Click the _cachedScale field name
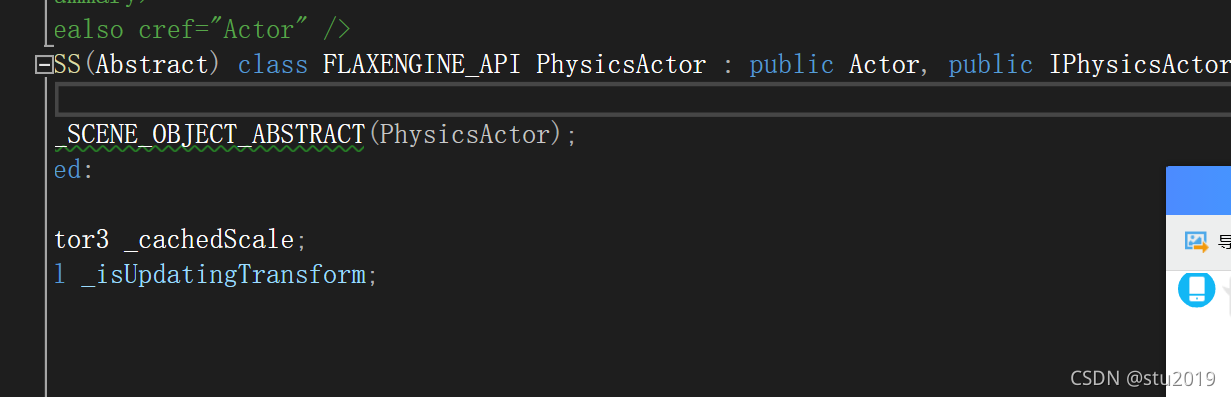The image size is (1231, 397). tap(209, 240)
